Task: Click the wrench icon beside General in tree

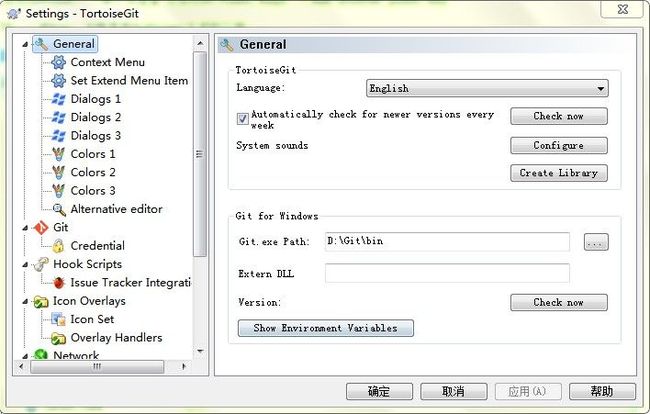Action: click(x=41, y=44)
